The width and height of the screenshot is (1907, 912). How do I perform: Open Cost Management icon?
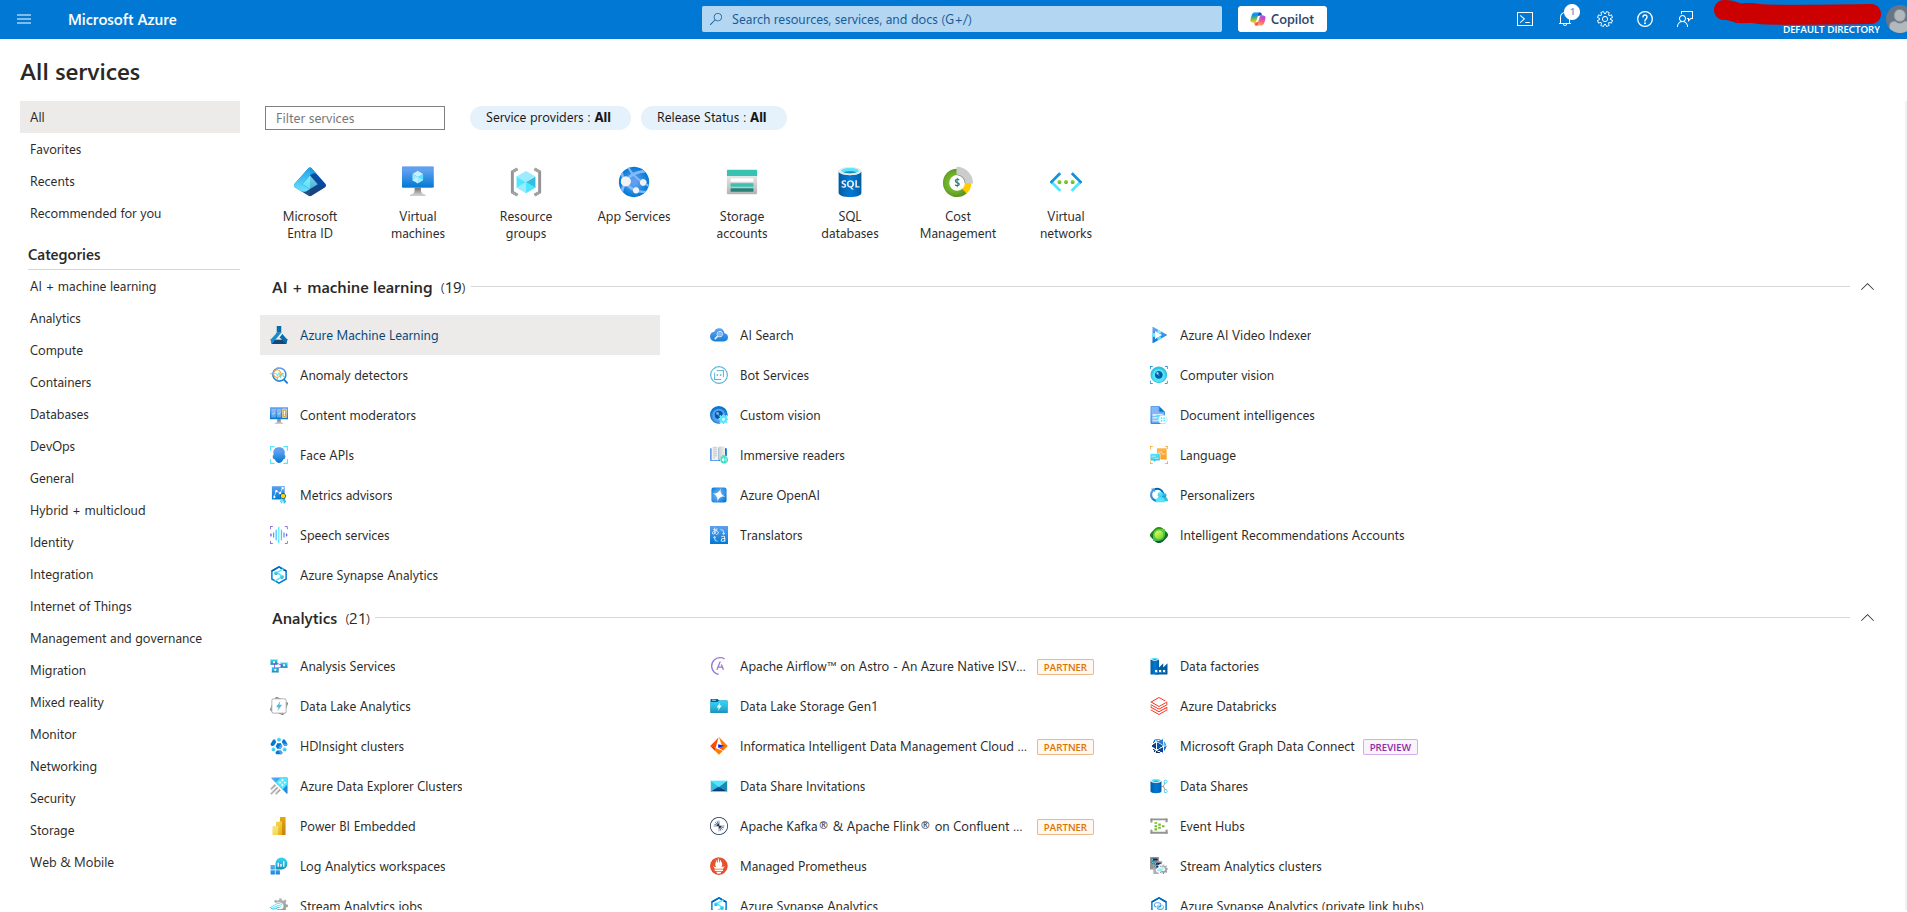[958, 182]
